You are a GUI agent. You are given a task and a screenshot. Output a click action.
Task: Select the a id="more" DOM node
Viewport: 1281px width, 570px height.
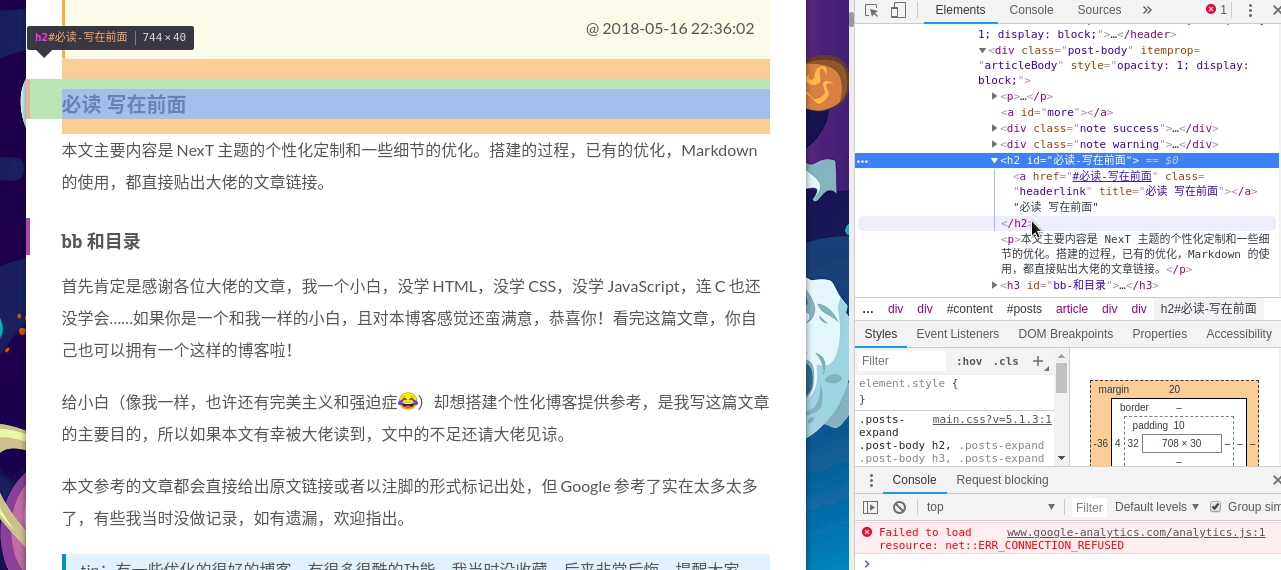click(x=1059, y=113)
